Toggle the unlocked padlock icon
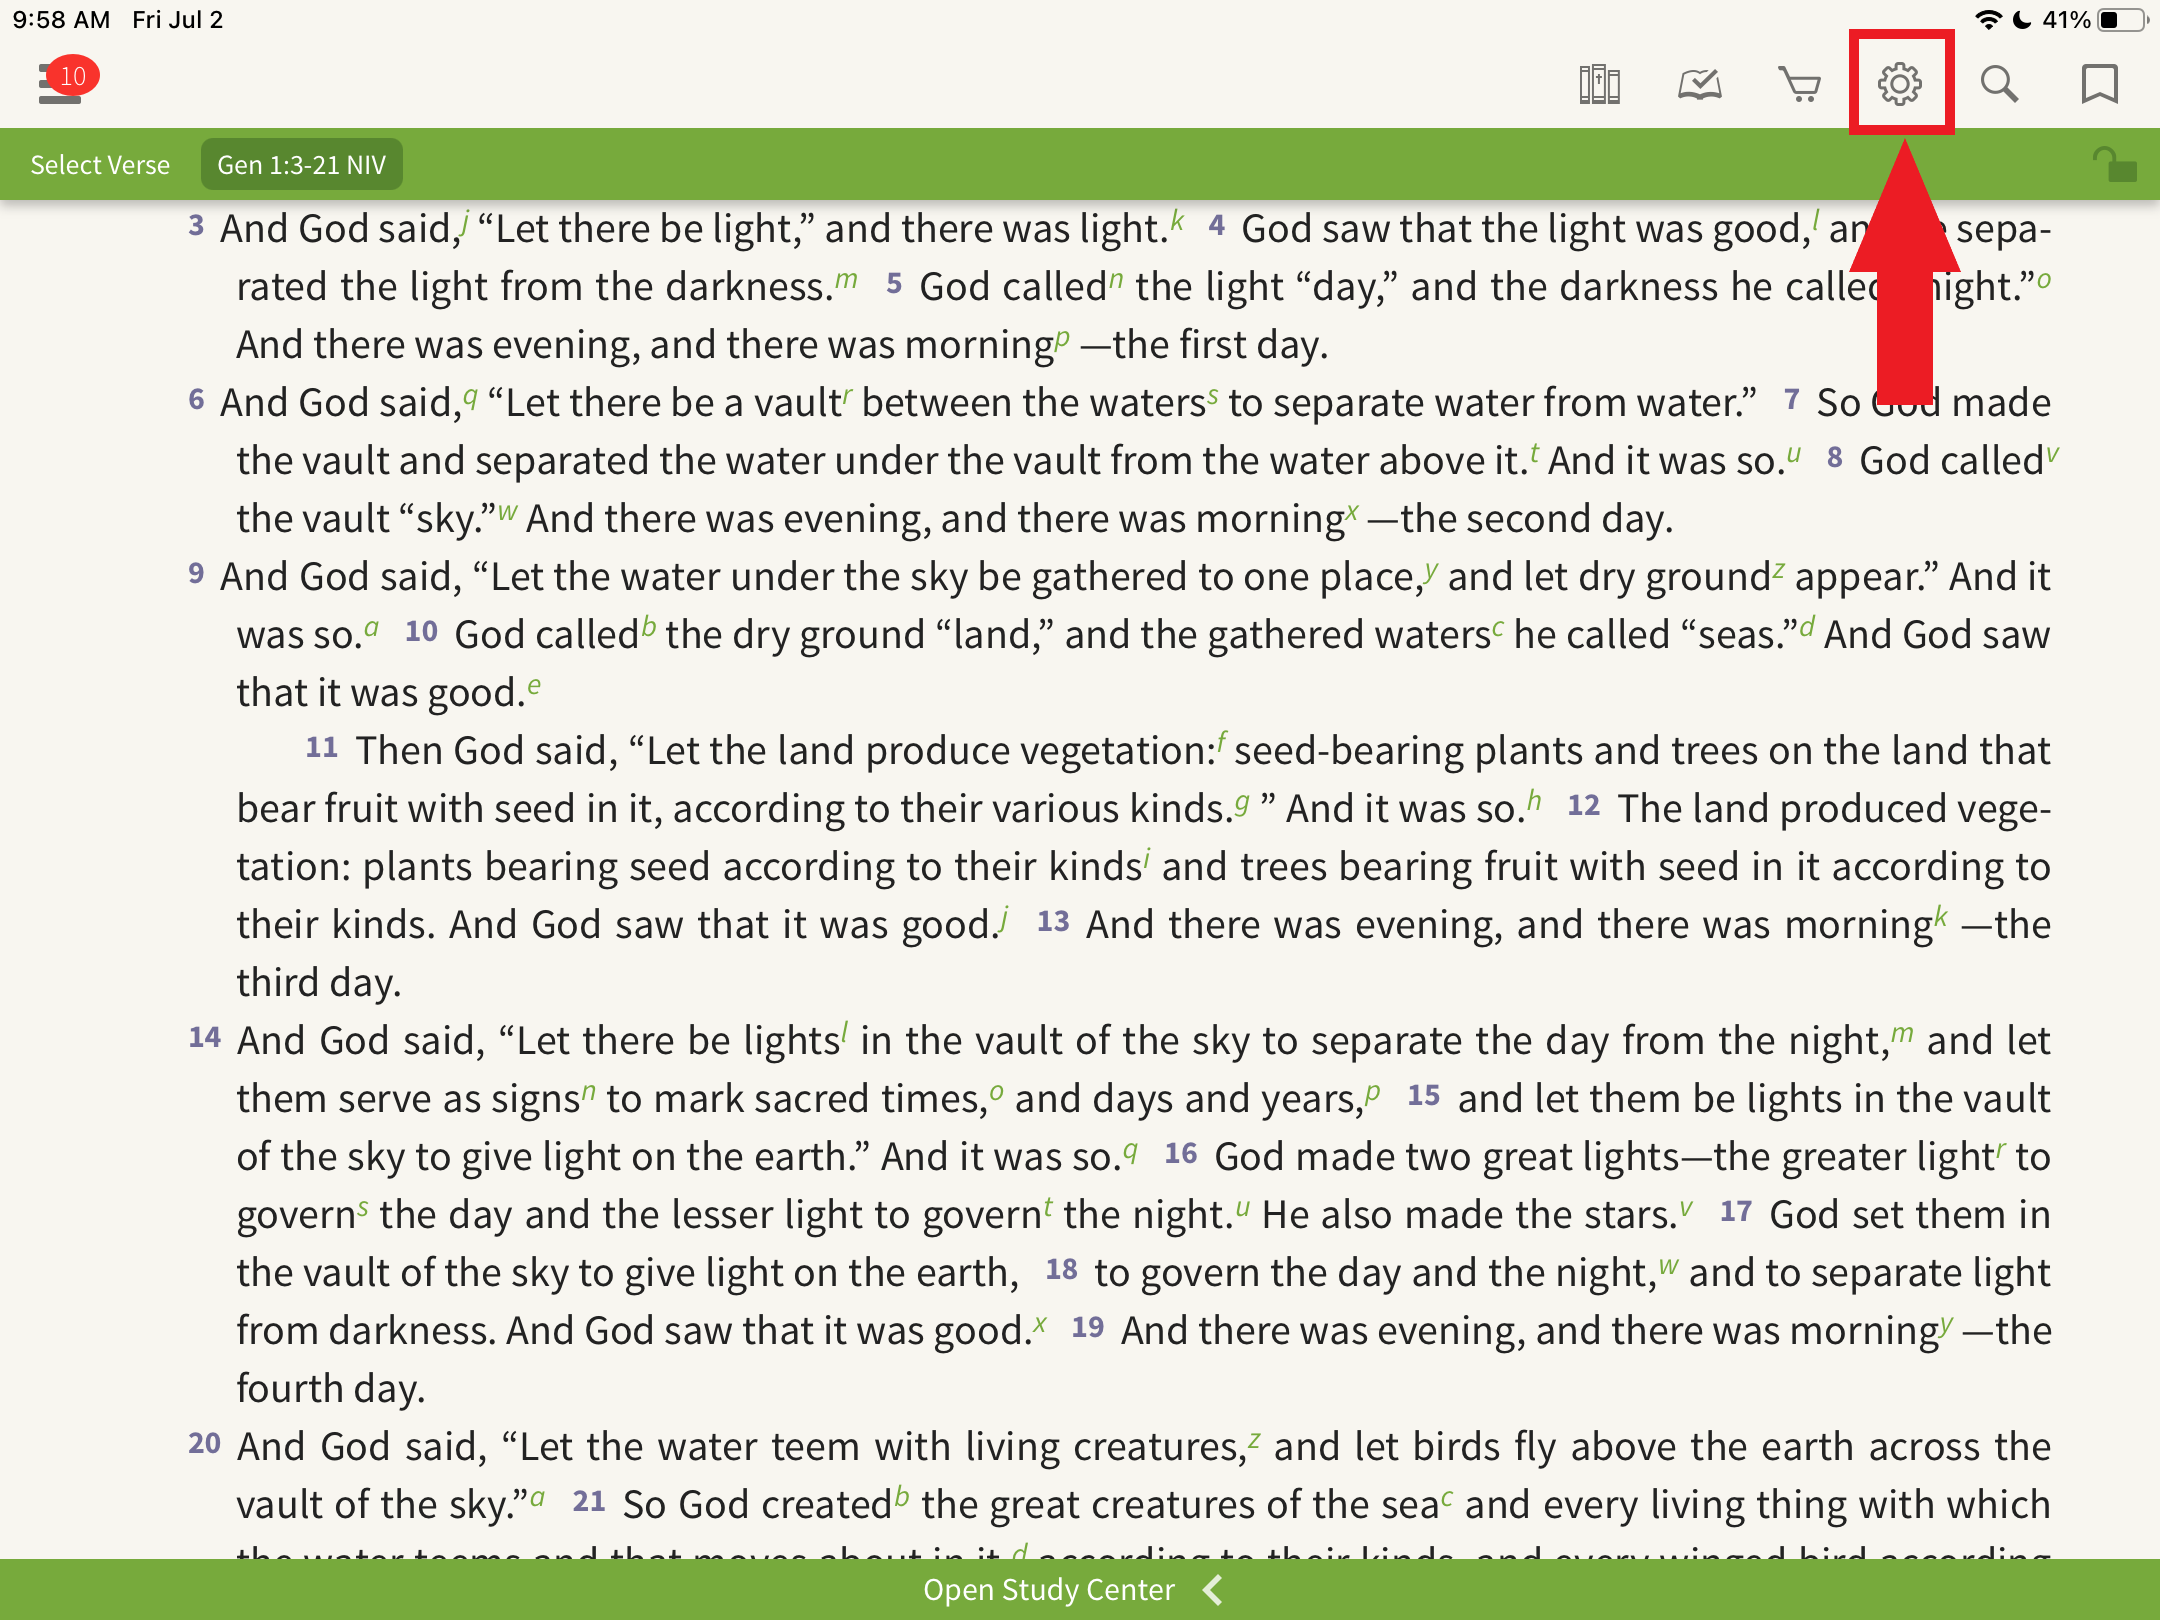This screenshot has height=1620, width=2160. pos(2114,165)
